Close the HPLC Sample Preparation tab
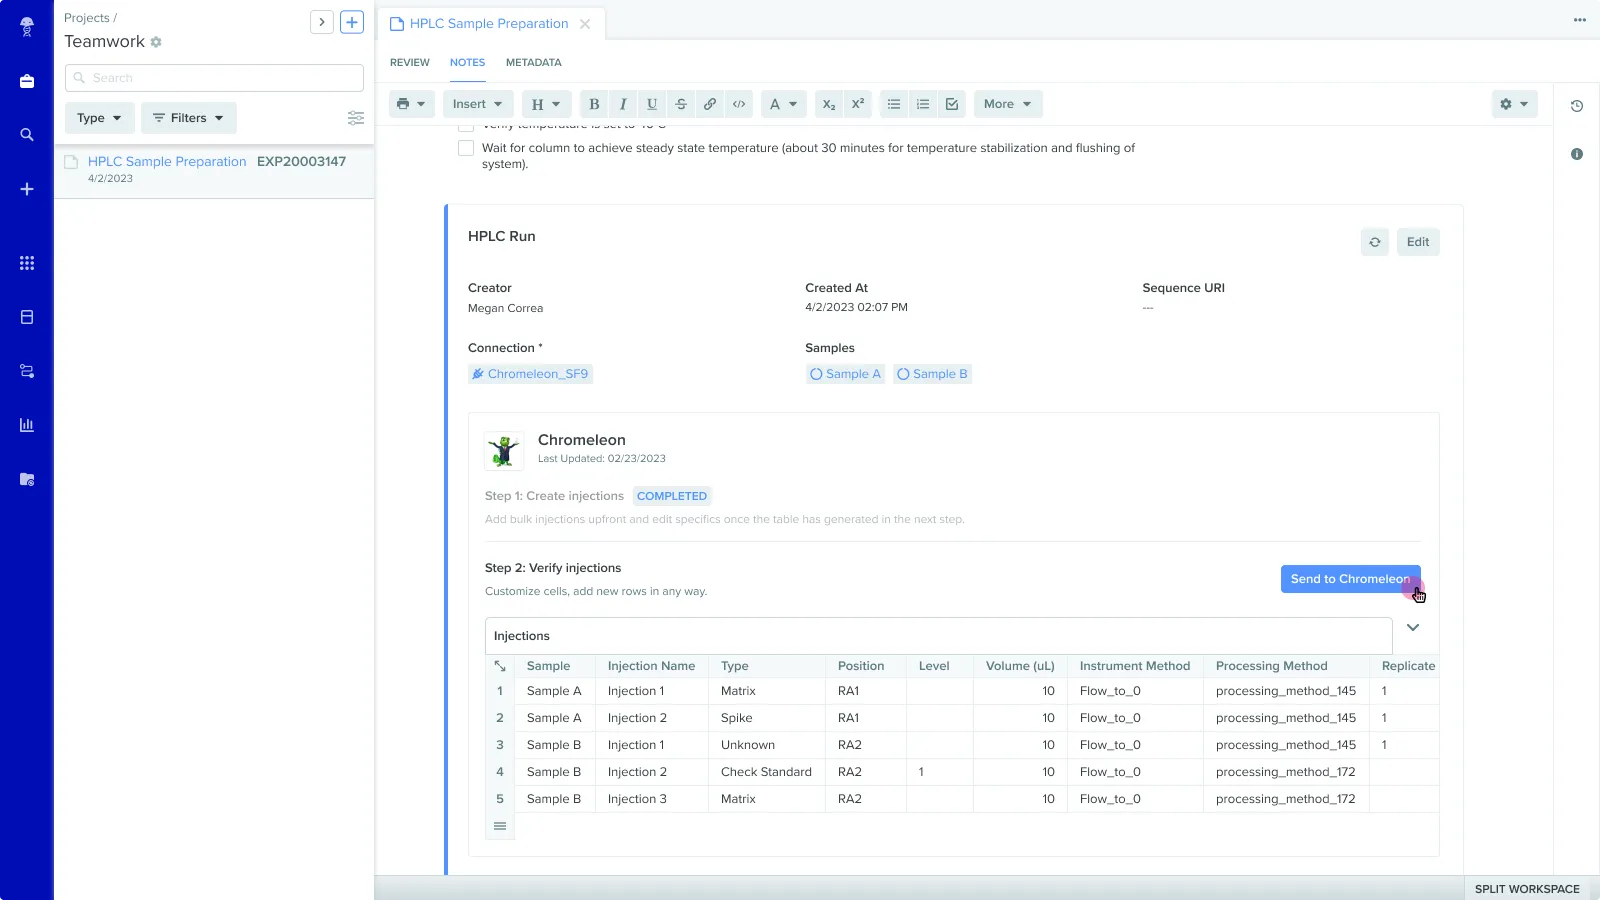Screen dimensions: 1600x900 tap(585, 24)
